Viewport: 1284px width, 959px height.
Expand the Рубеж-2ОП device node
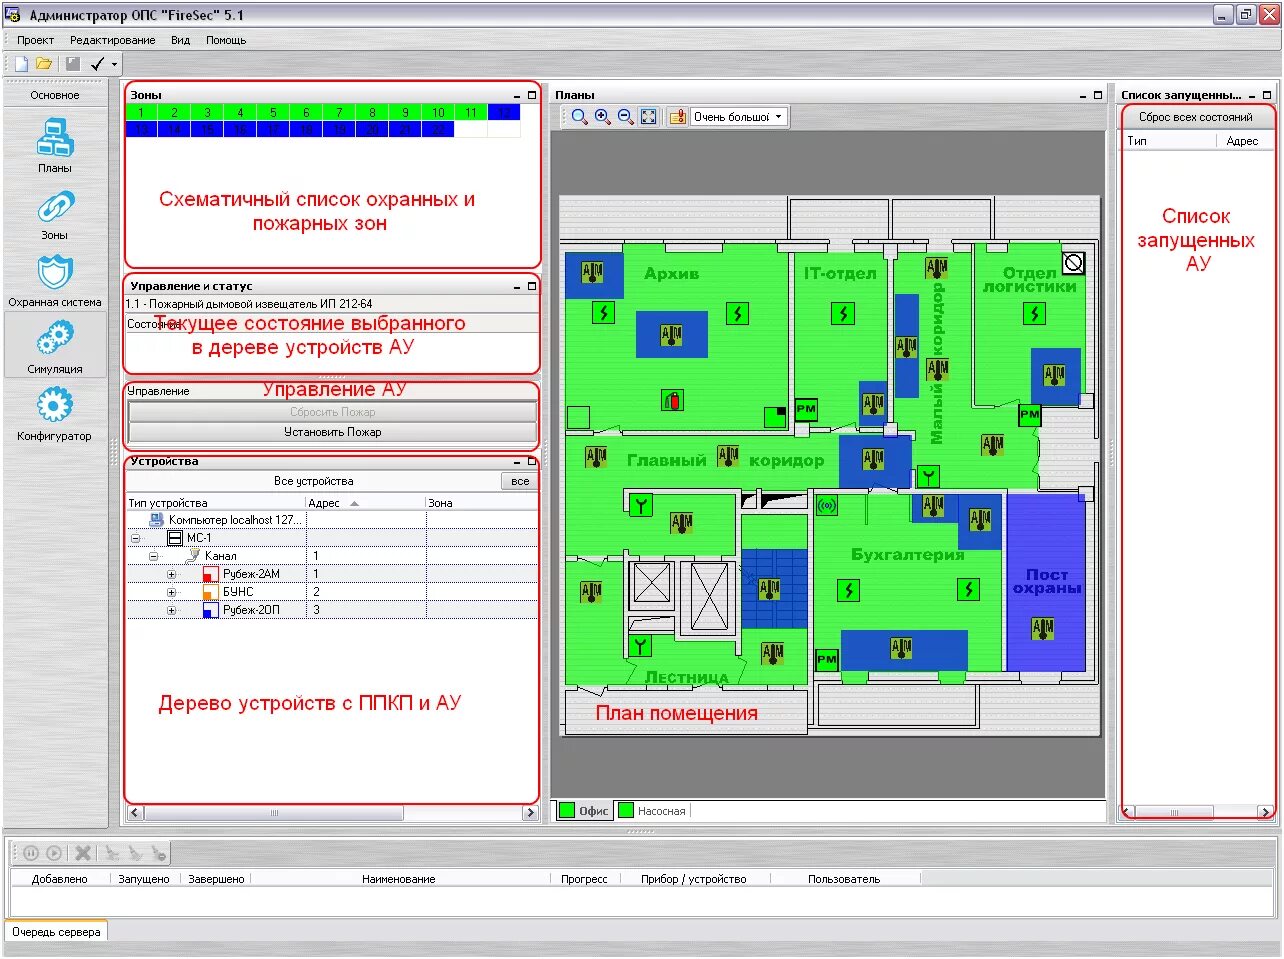click(171, 610)
